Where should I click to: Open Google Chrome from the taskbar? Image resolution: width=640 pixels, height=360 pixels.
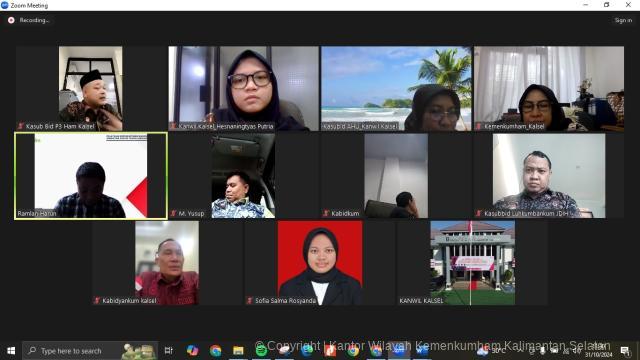pos(215,351)
